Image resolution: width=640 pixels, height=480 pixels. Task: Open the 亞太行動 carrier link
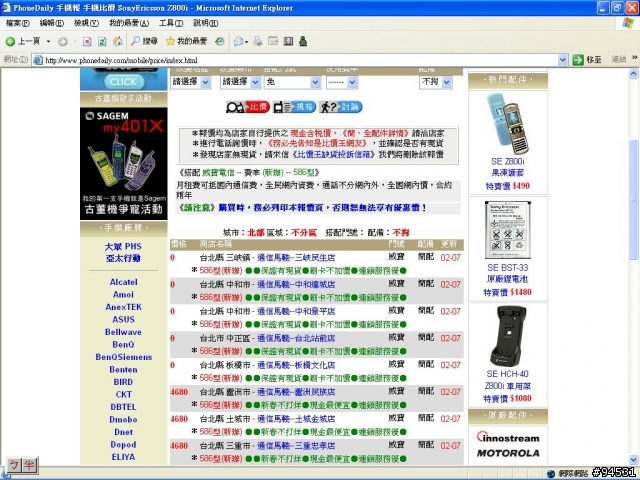pyautogui.click(x=123, y=258)
